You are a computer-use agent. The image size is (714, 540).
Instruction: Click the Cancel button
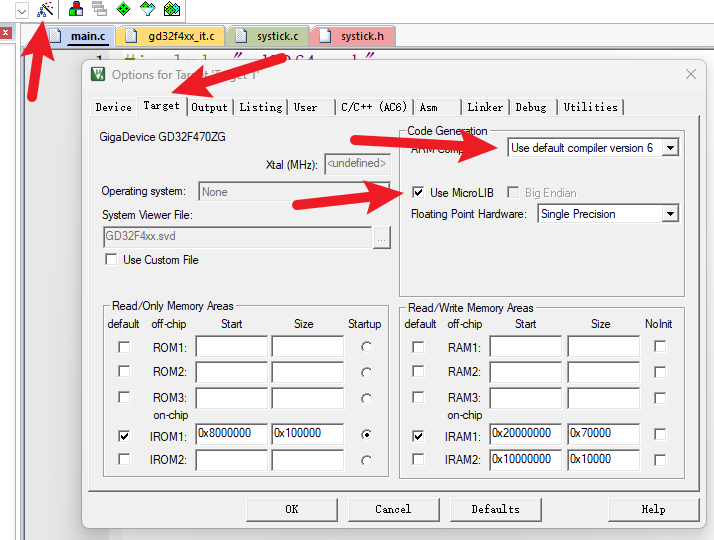[393, 509]
